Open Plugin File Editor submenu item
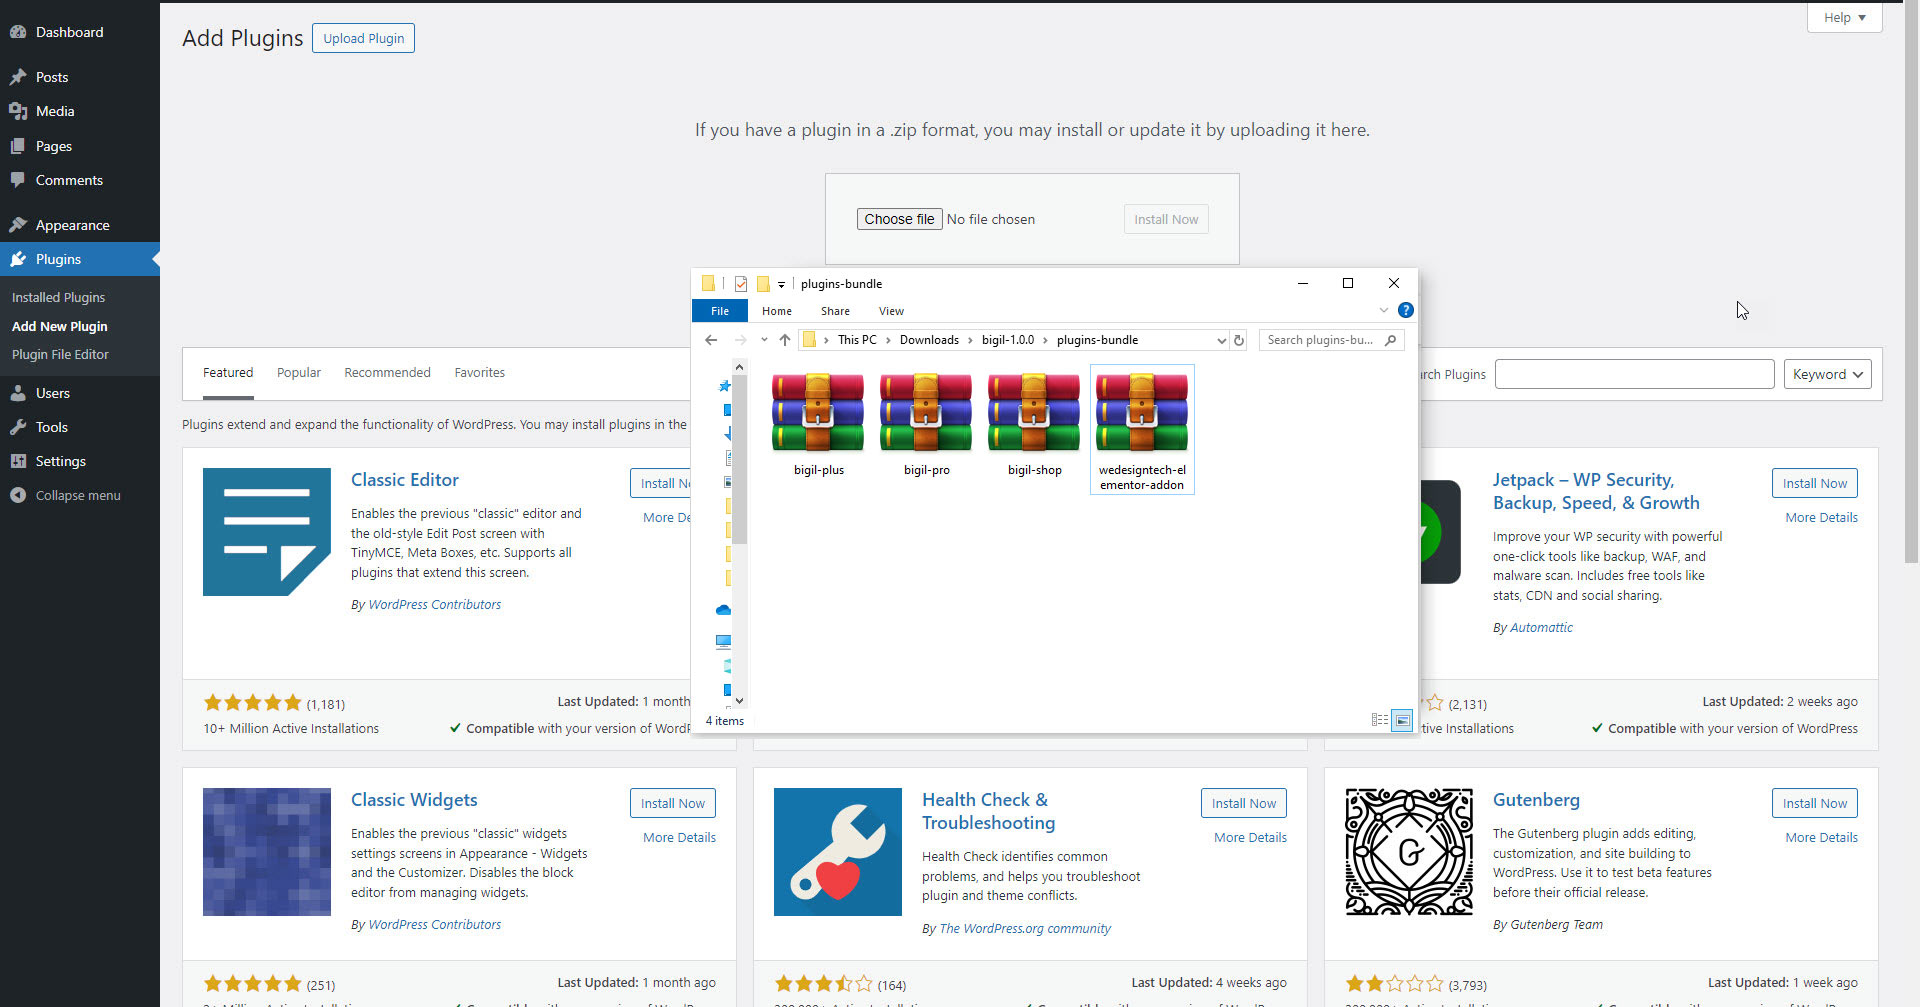The image size is (1920, 1007). tap(60, 354)
